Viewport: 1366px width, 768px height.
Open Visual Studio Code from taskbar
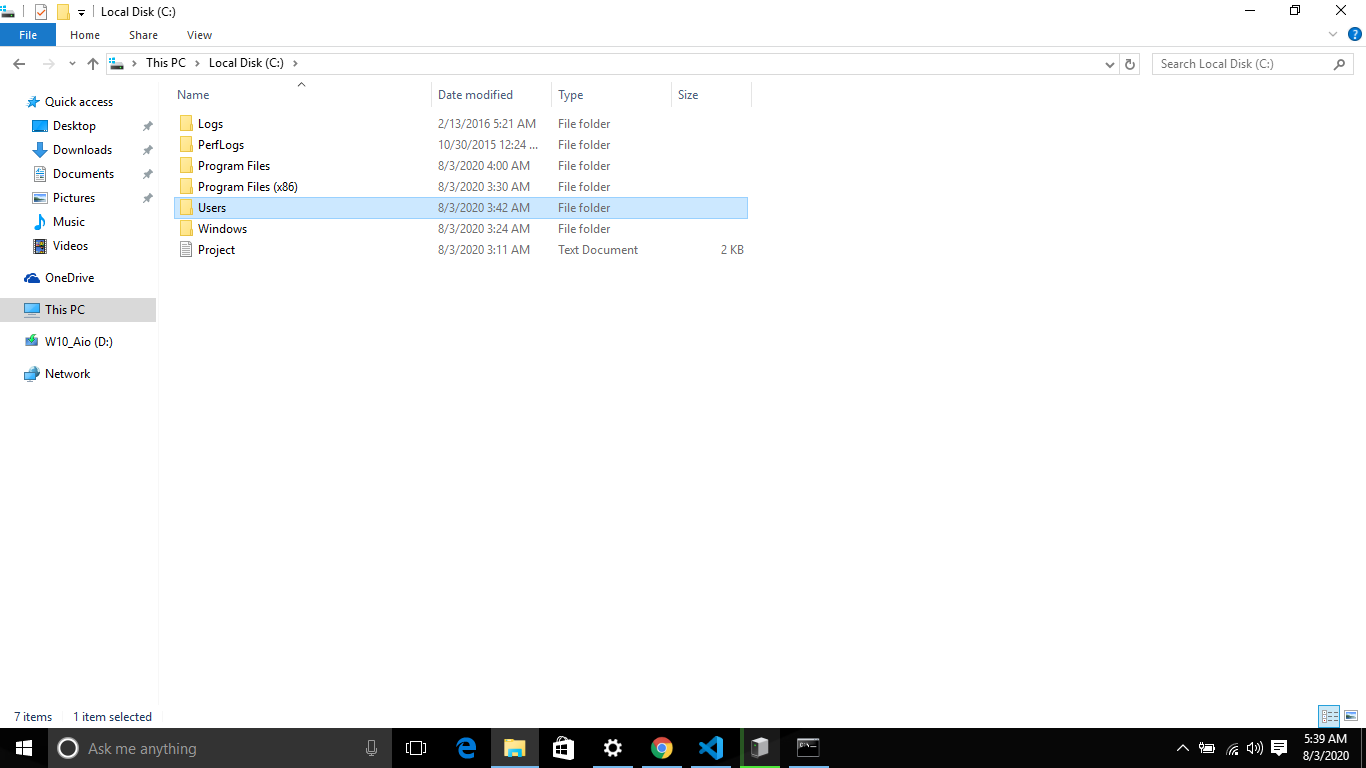pyautogui.click(x=711, y=748)
